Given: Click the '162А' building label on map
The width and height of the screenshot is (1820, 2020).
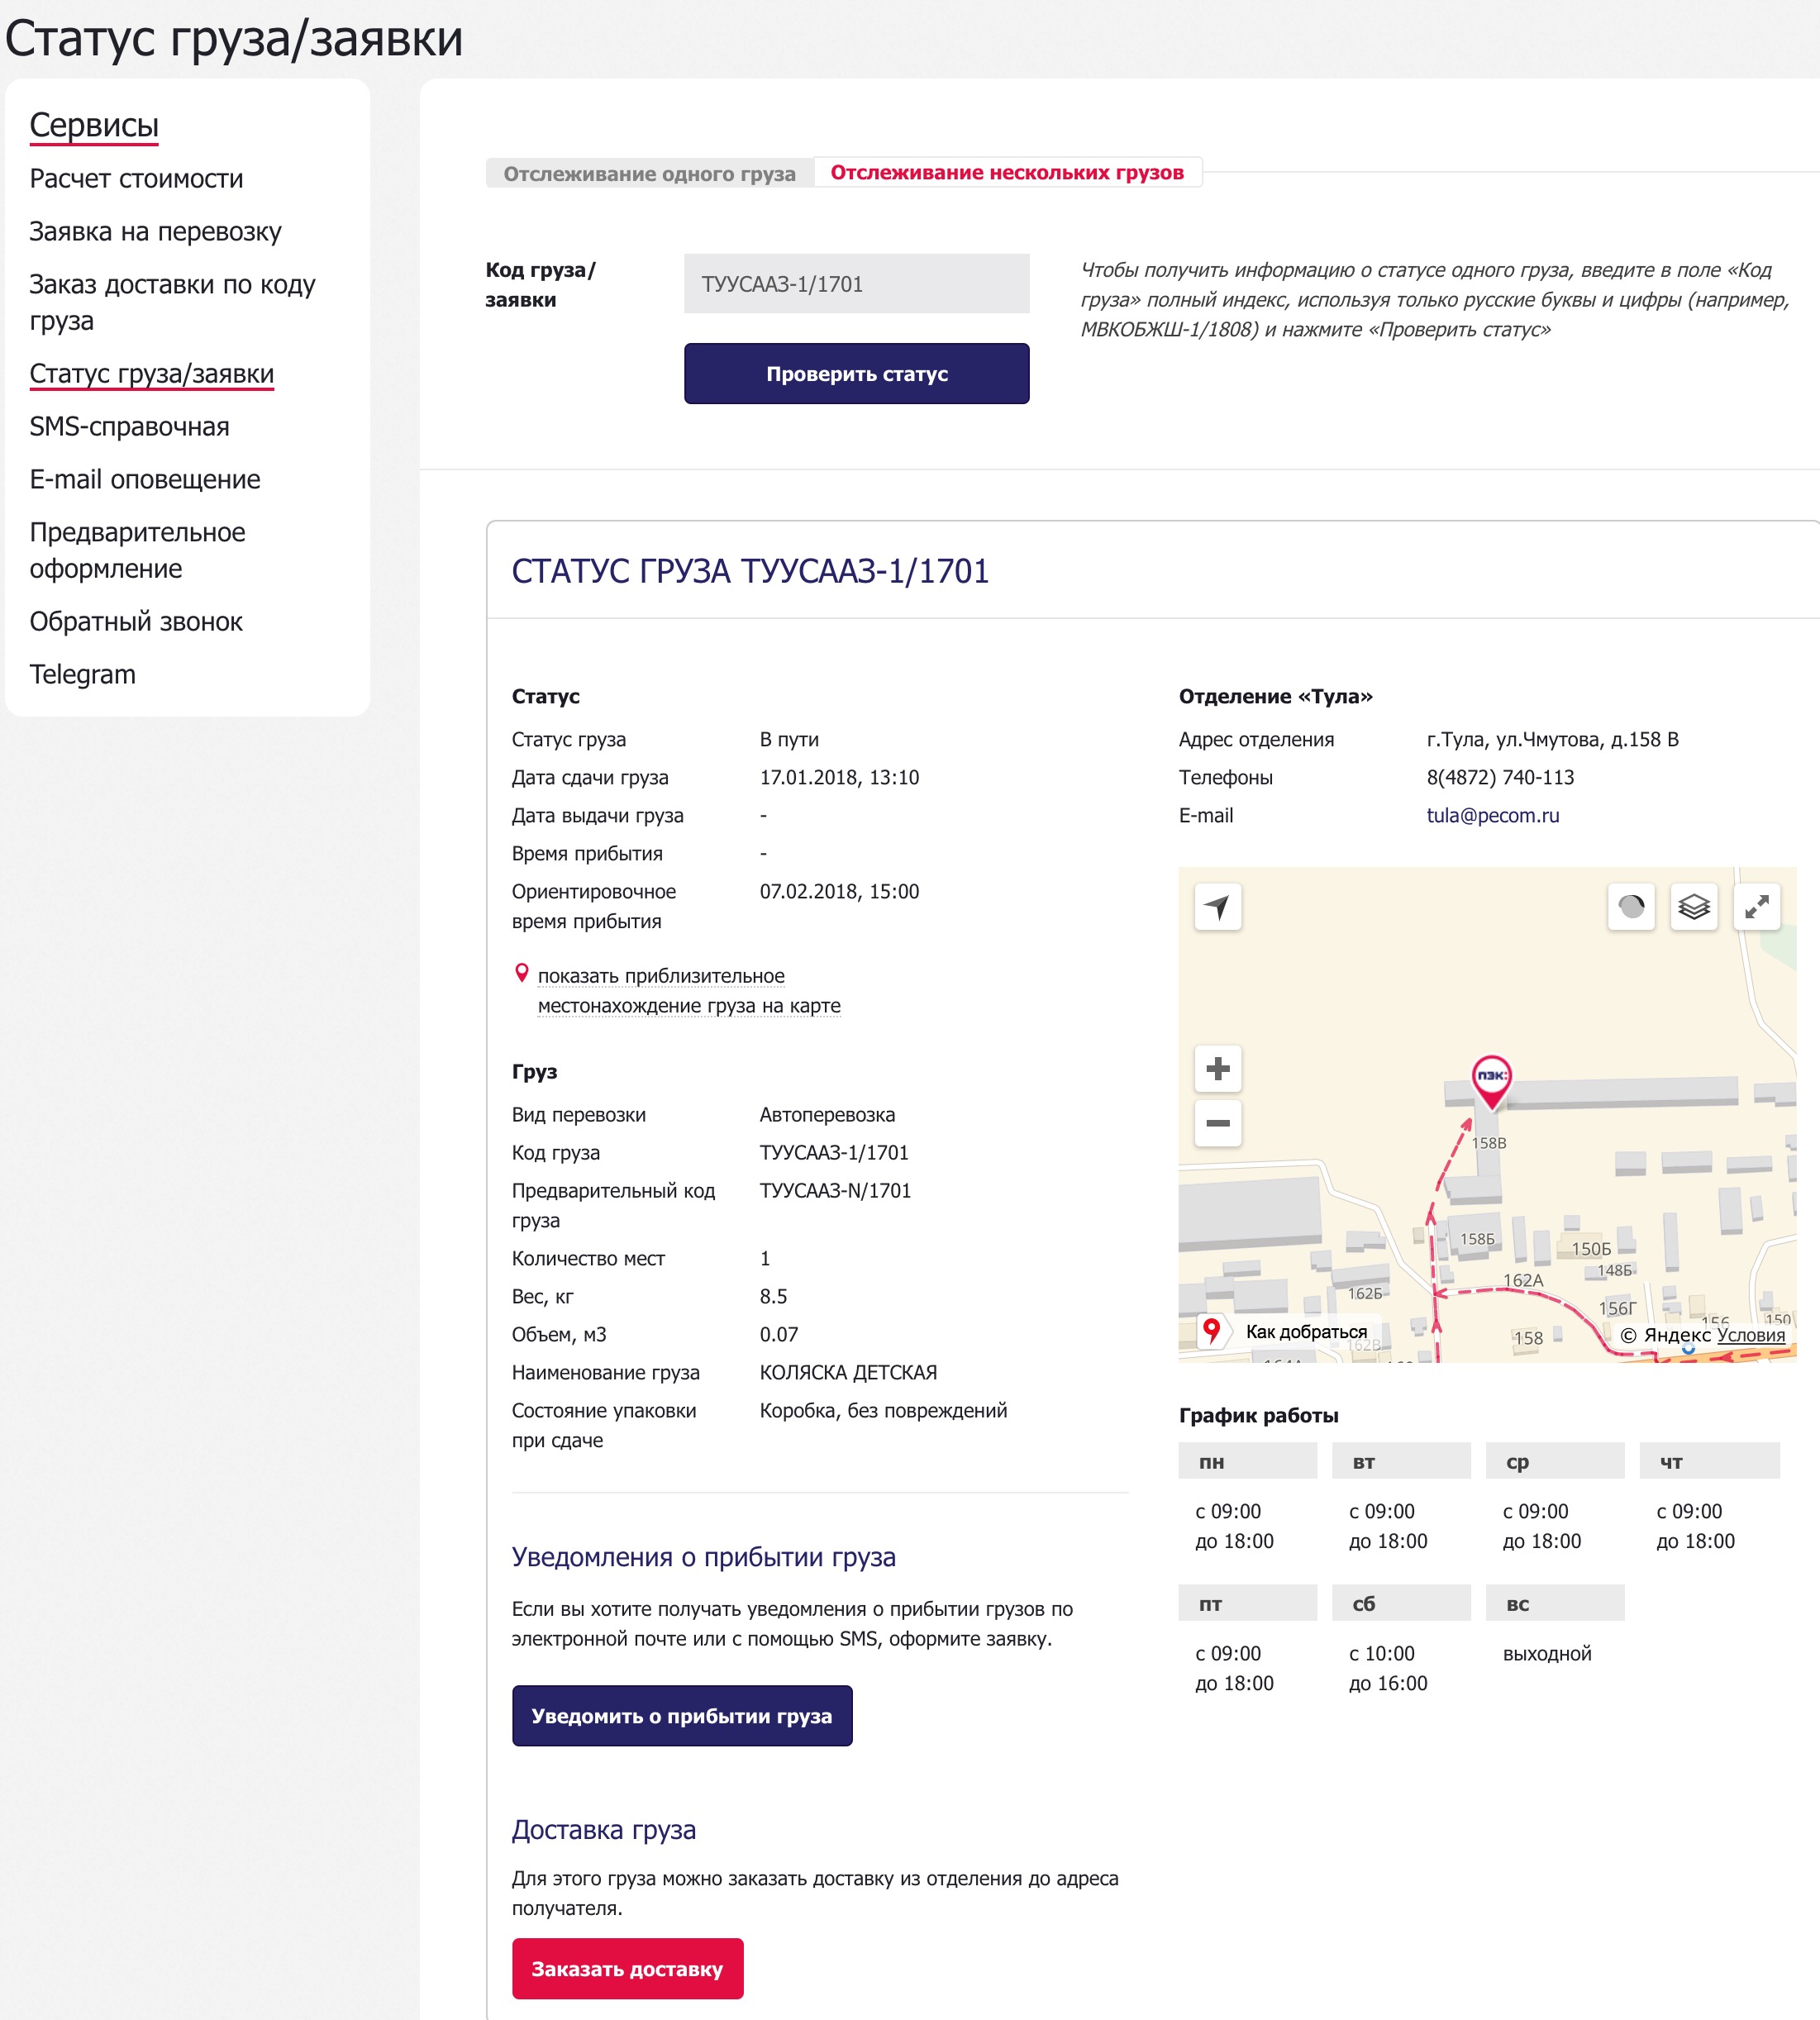Looking at the screenshot, I should pos(1523,1281).
